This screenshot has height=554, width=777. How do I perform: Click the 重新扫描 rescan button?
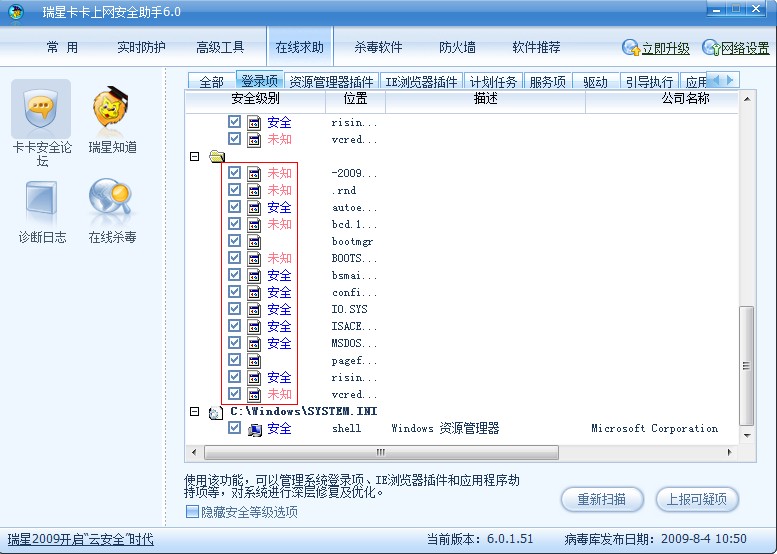coord(602,499)
